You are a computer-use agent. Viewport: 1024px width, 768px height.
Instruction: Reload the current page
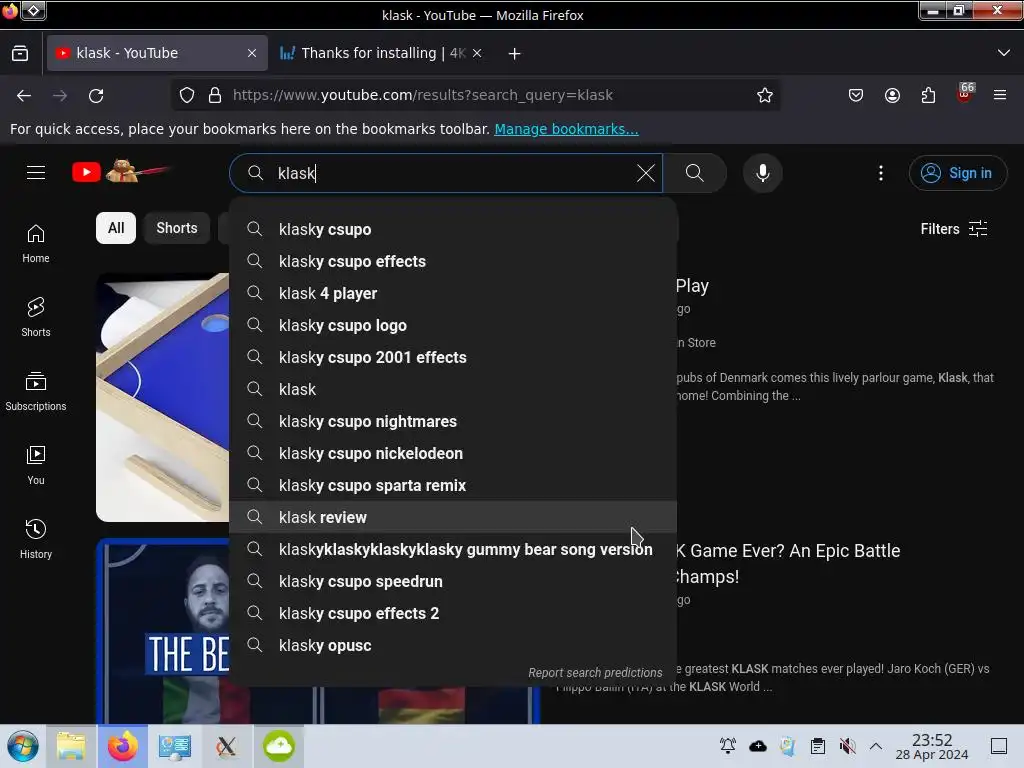point(96,95)
